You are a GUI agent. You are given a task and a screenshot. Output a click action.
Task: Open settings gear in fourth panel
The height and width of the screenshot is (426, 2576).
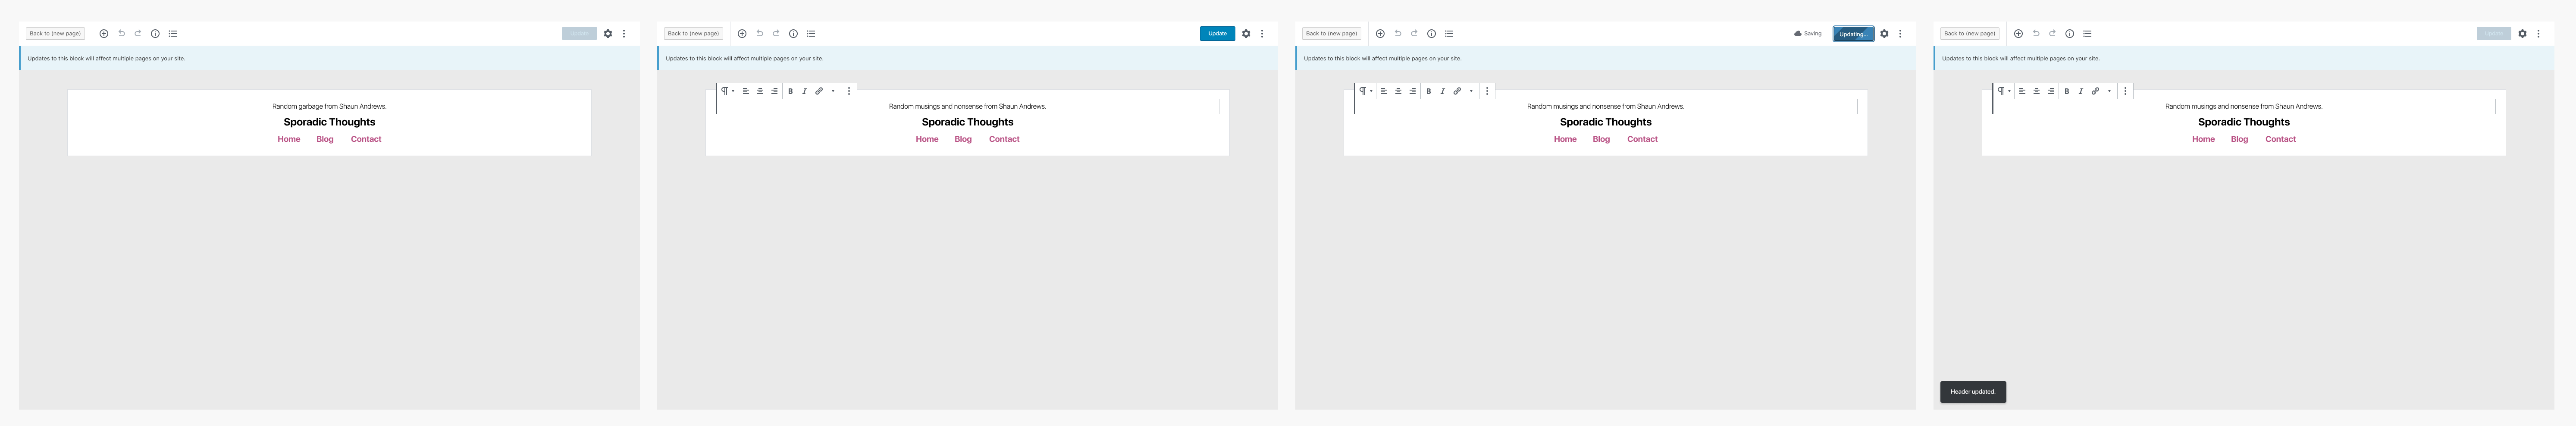point(2522,34)
